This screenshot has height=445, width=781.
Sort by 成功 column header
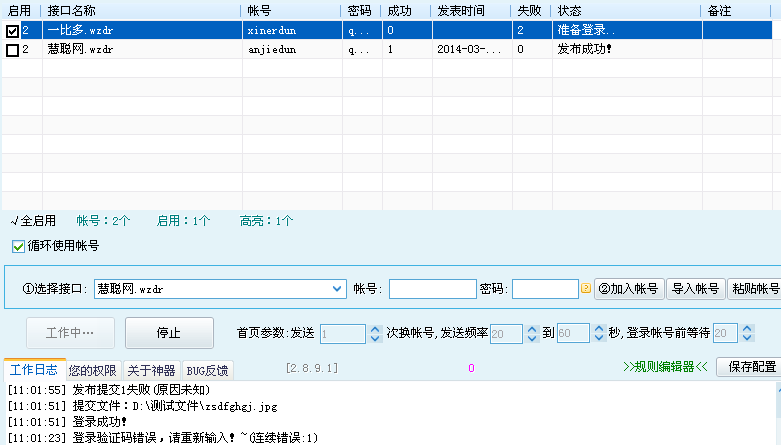pyautogui.click(x=406, y=10)
